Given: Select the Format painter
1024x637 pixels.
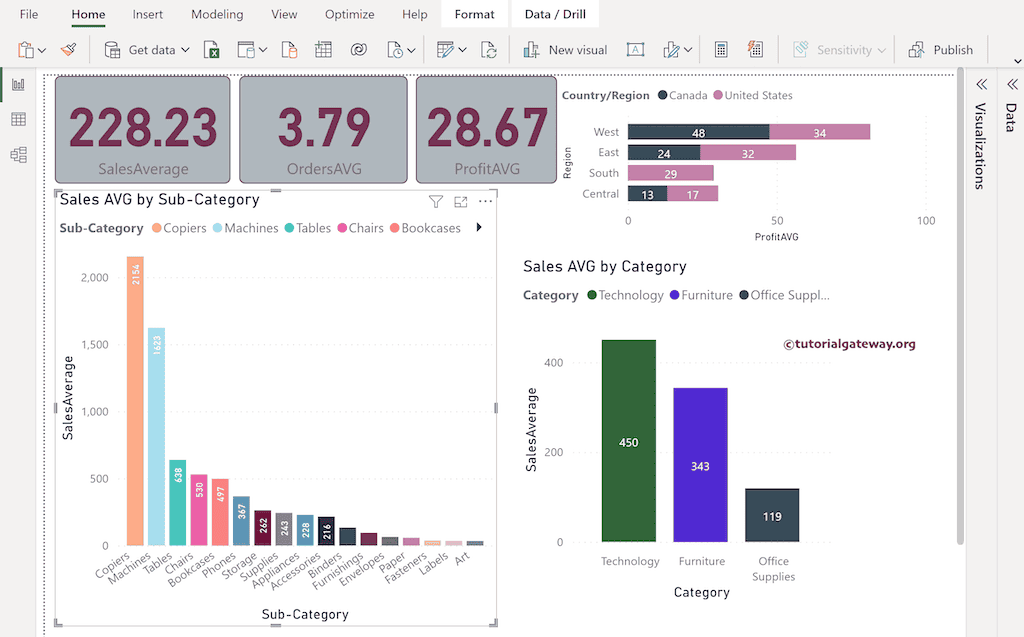Looking at the screenshot, I should tap(68, 49).
